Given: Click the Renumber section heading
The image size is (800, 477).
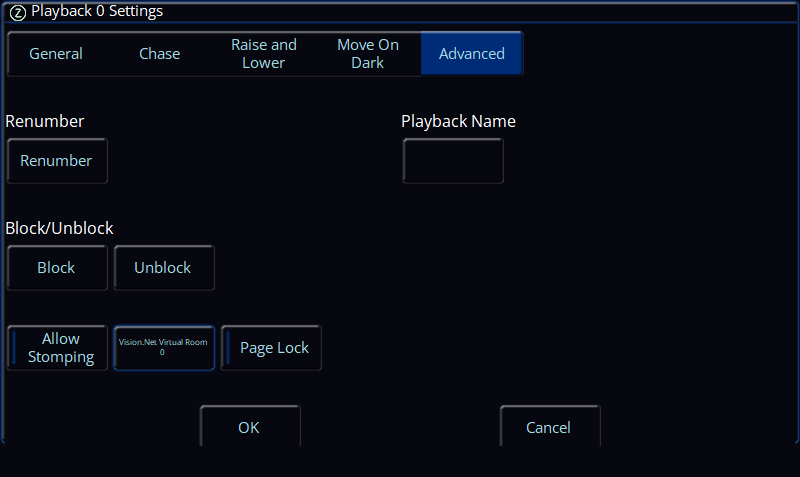Looking at the screenshot, I should tap(45, 121).
